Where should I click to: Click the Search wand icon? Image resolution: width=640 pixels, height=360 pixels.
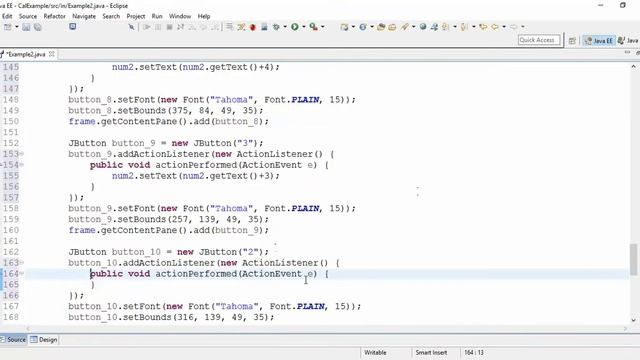[x=404, y=27]
